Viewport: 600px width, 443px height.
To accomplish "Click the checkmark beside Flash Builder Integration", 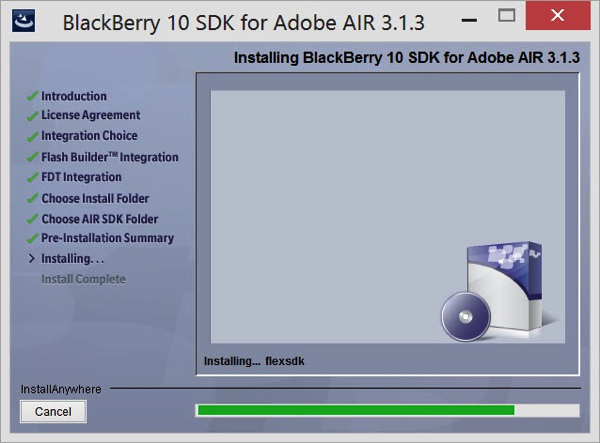I will (33, 157).
